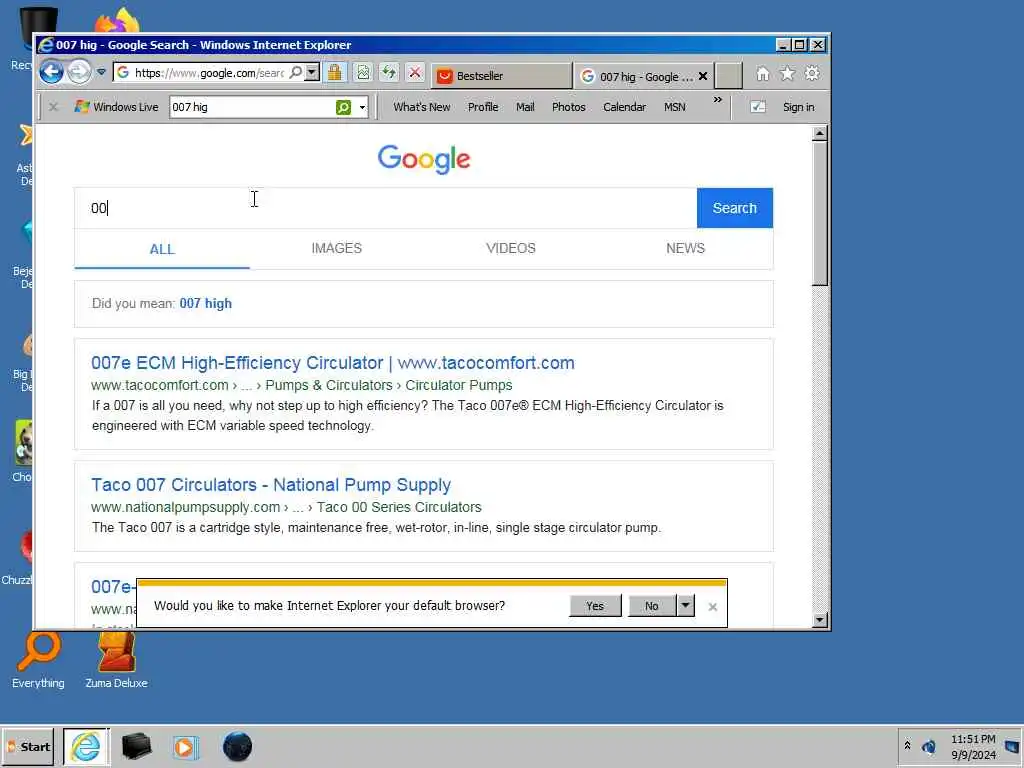
Task: Open Profile in Windows Live toolbar
Action: point(483,107)
